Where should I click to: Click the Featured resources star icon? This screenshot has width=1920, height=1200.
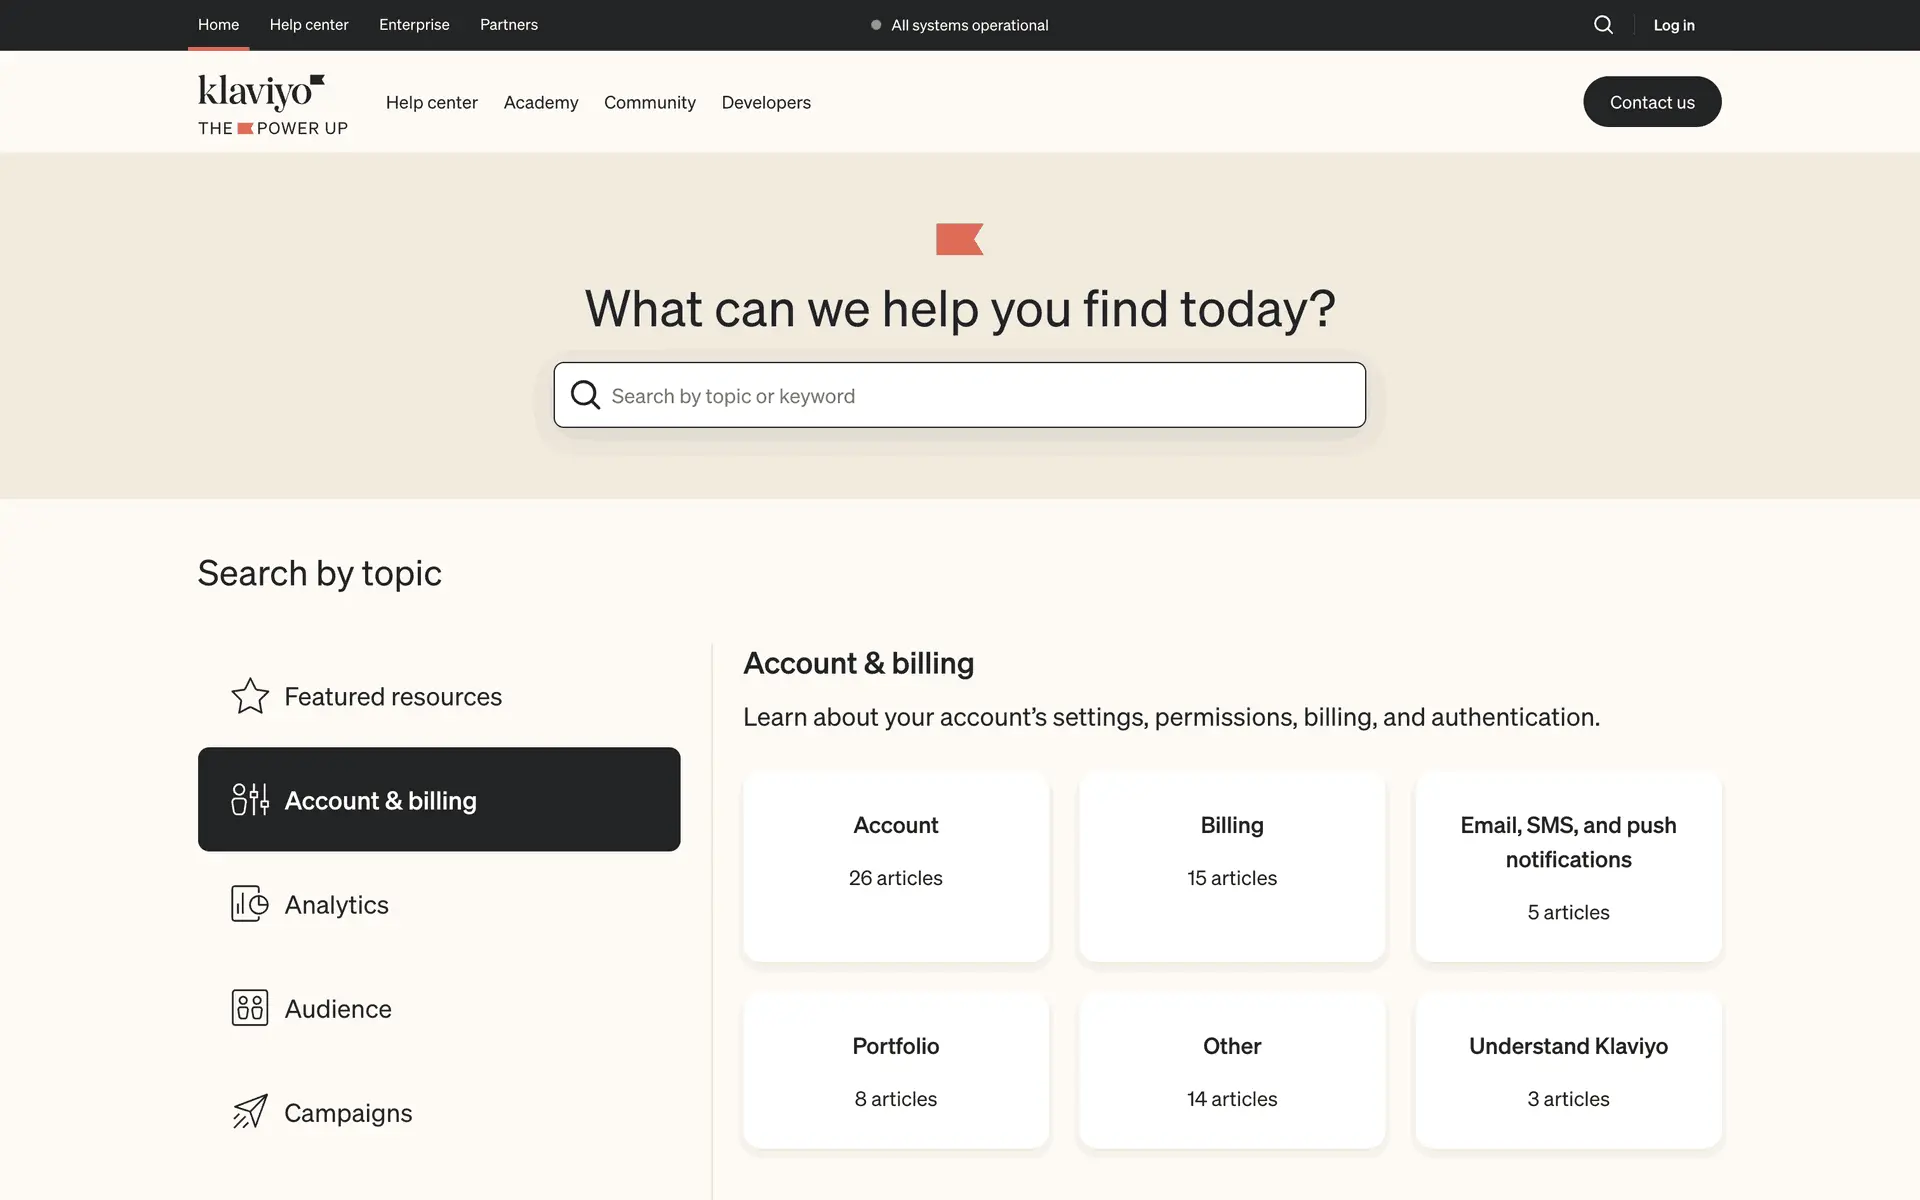(250, 696)
